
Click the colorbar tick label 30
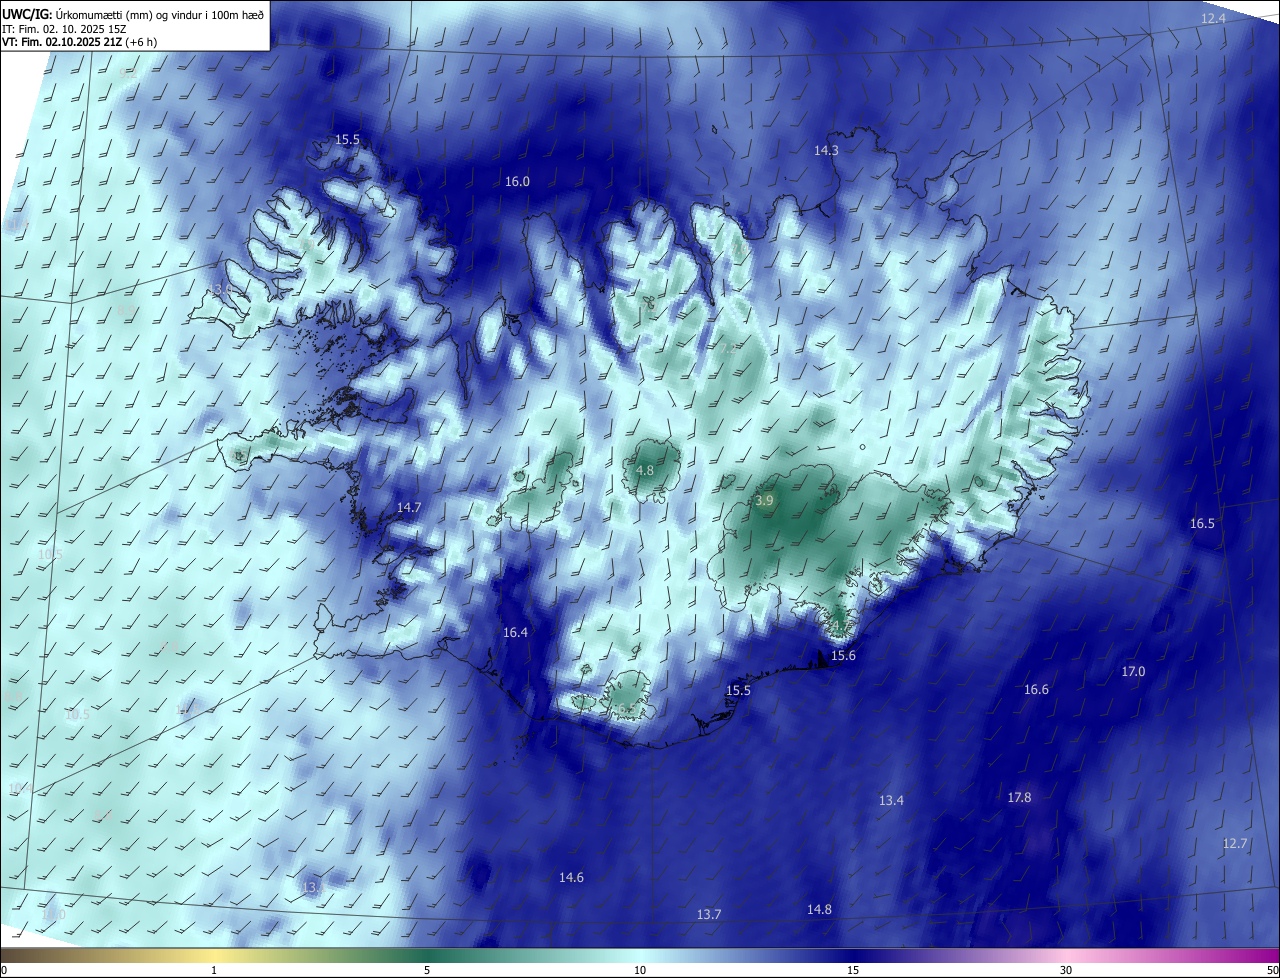click(x=1066, y=971)
